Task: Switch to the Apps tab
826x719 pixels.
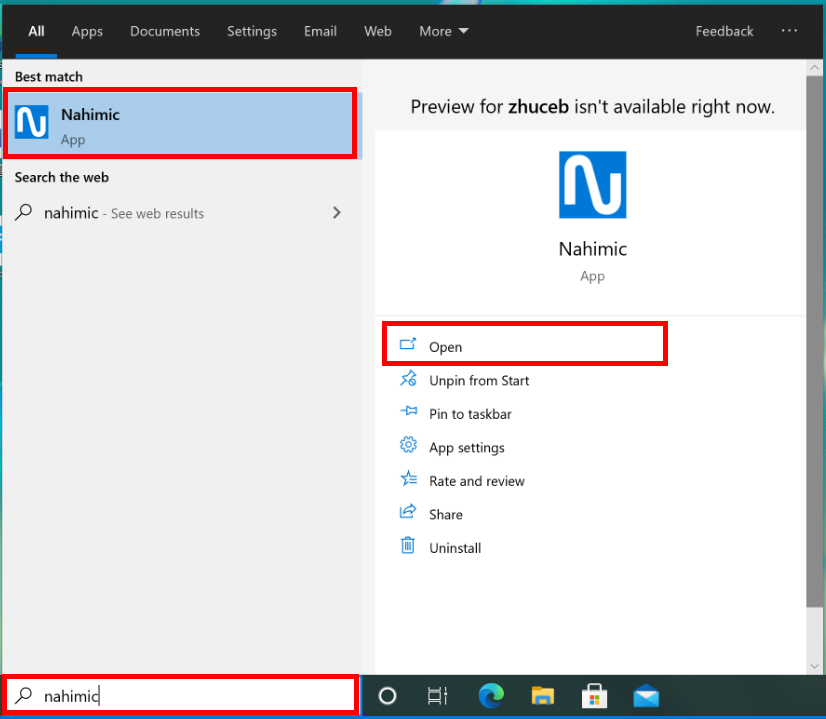Action: click(x=87, y=31)
